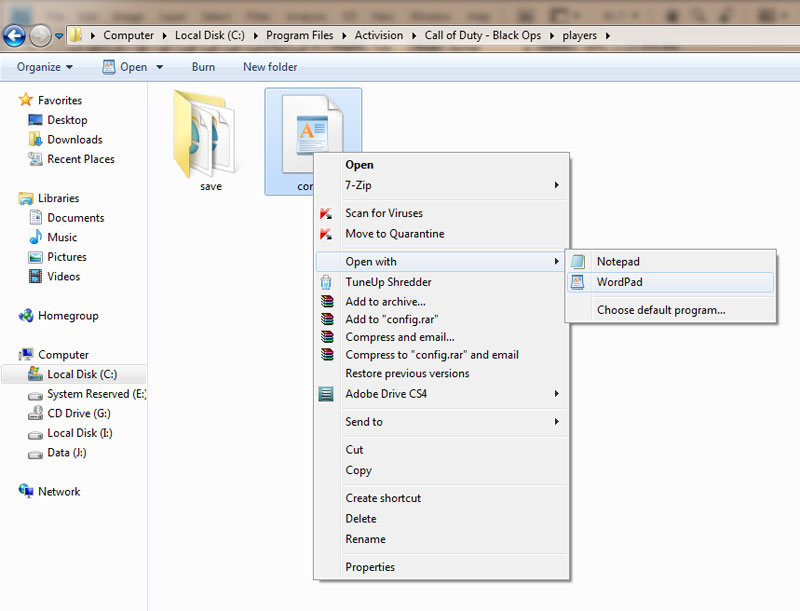Click the Kaspersky icon beside Move to Quarantine

coord(326,234)
